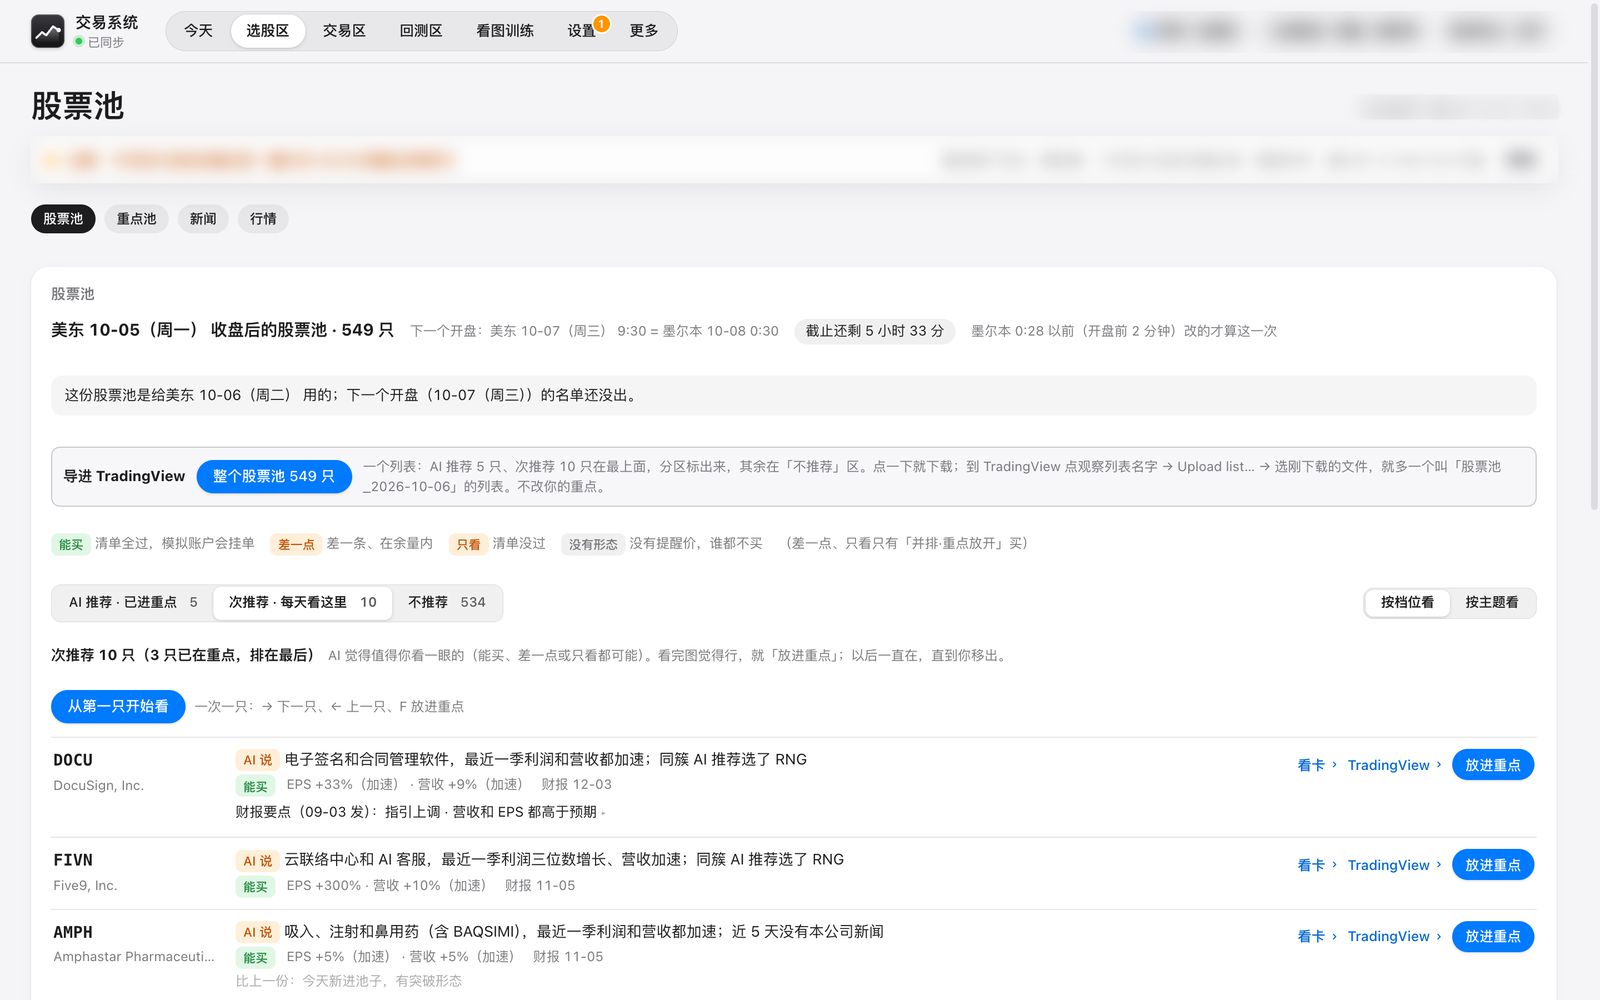Download 整个股票池 549 只 list
The image size is (1600, 1000).
click(x=274, y=476)
